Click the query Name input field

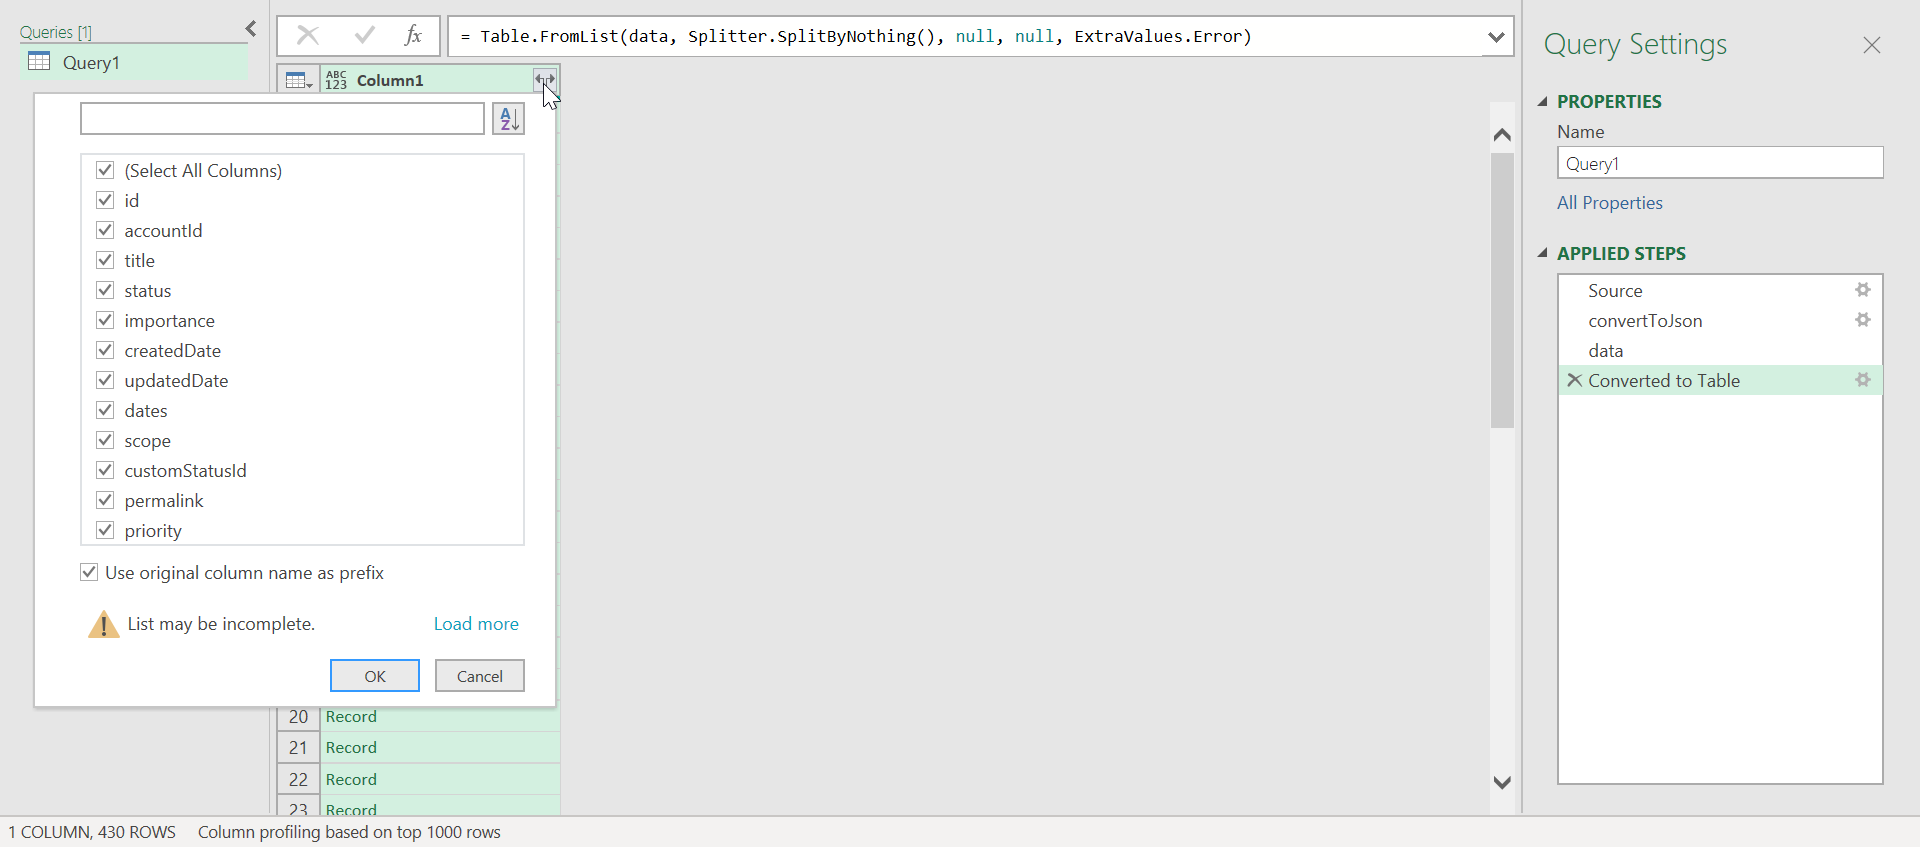1720,163
